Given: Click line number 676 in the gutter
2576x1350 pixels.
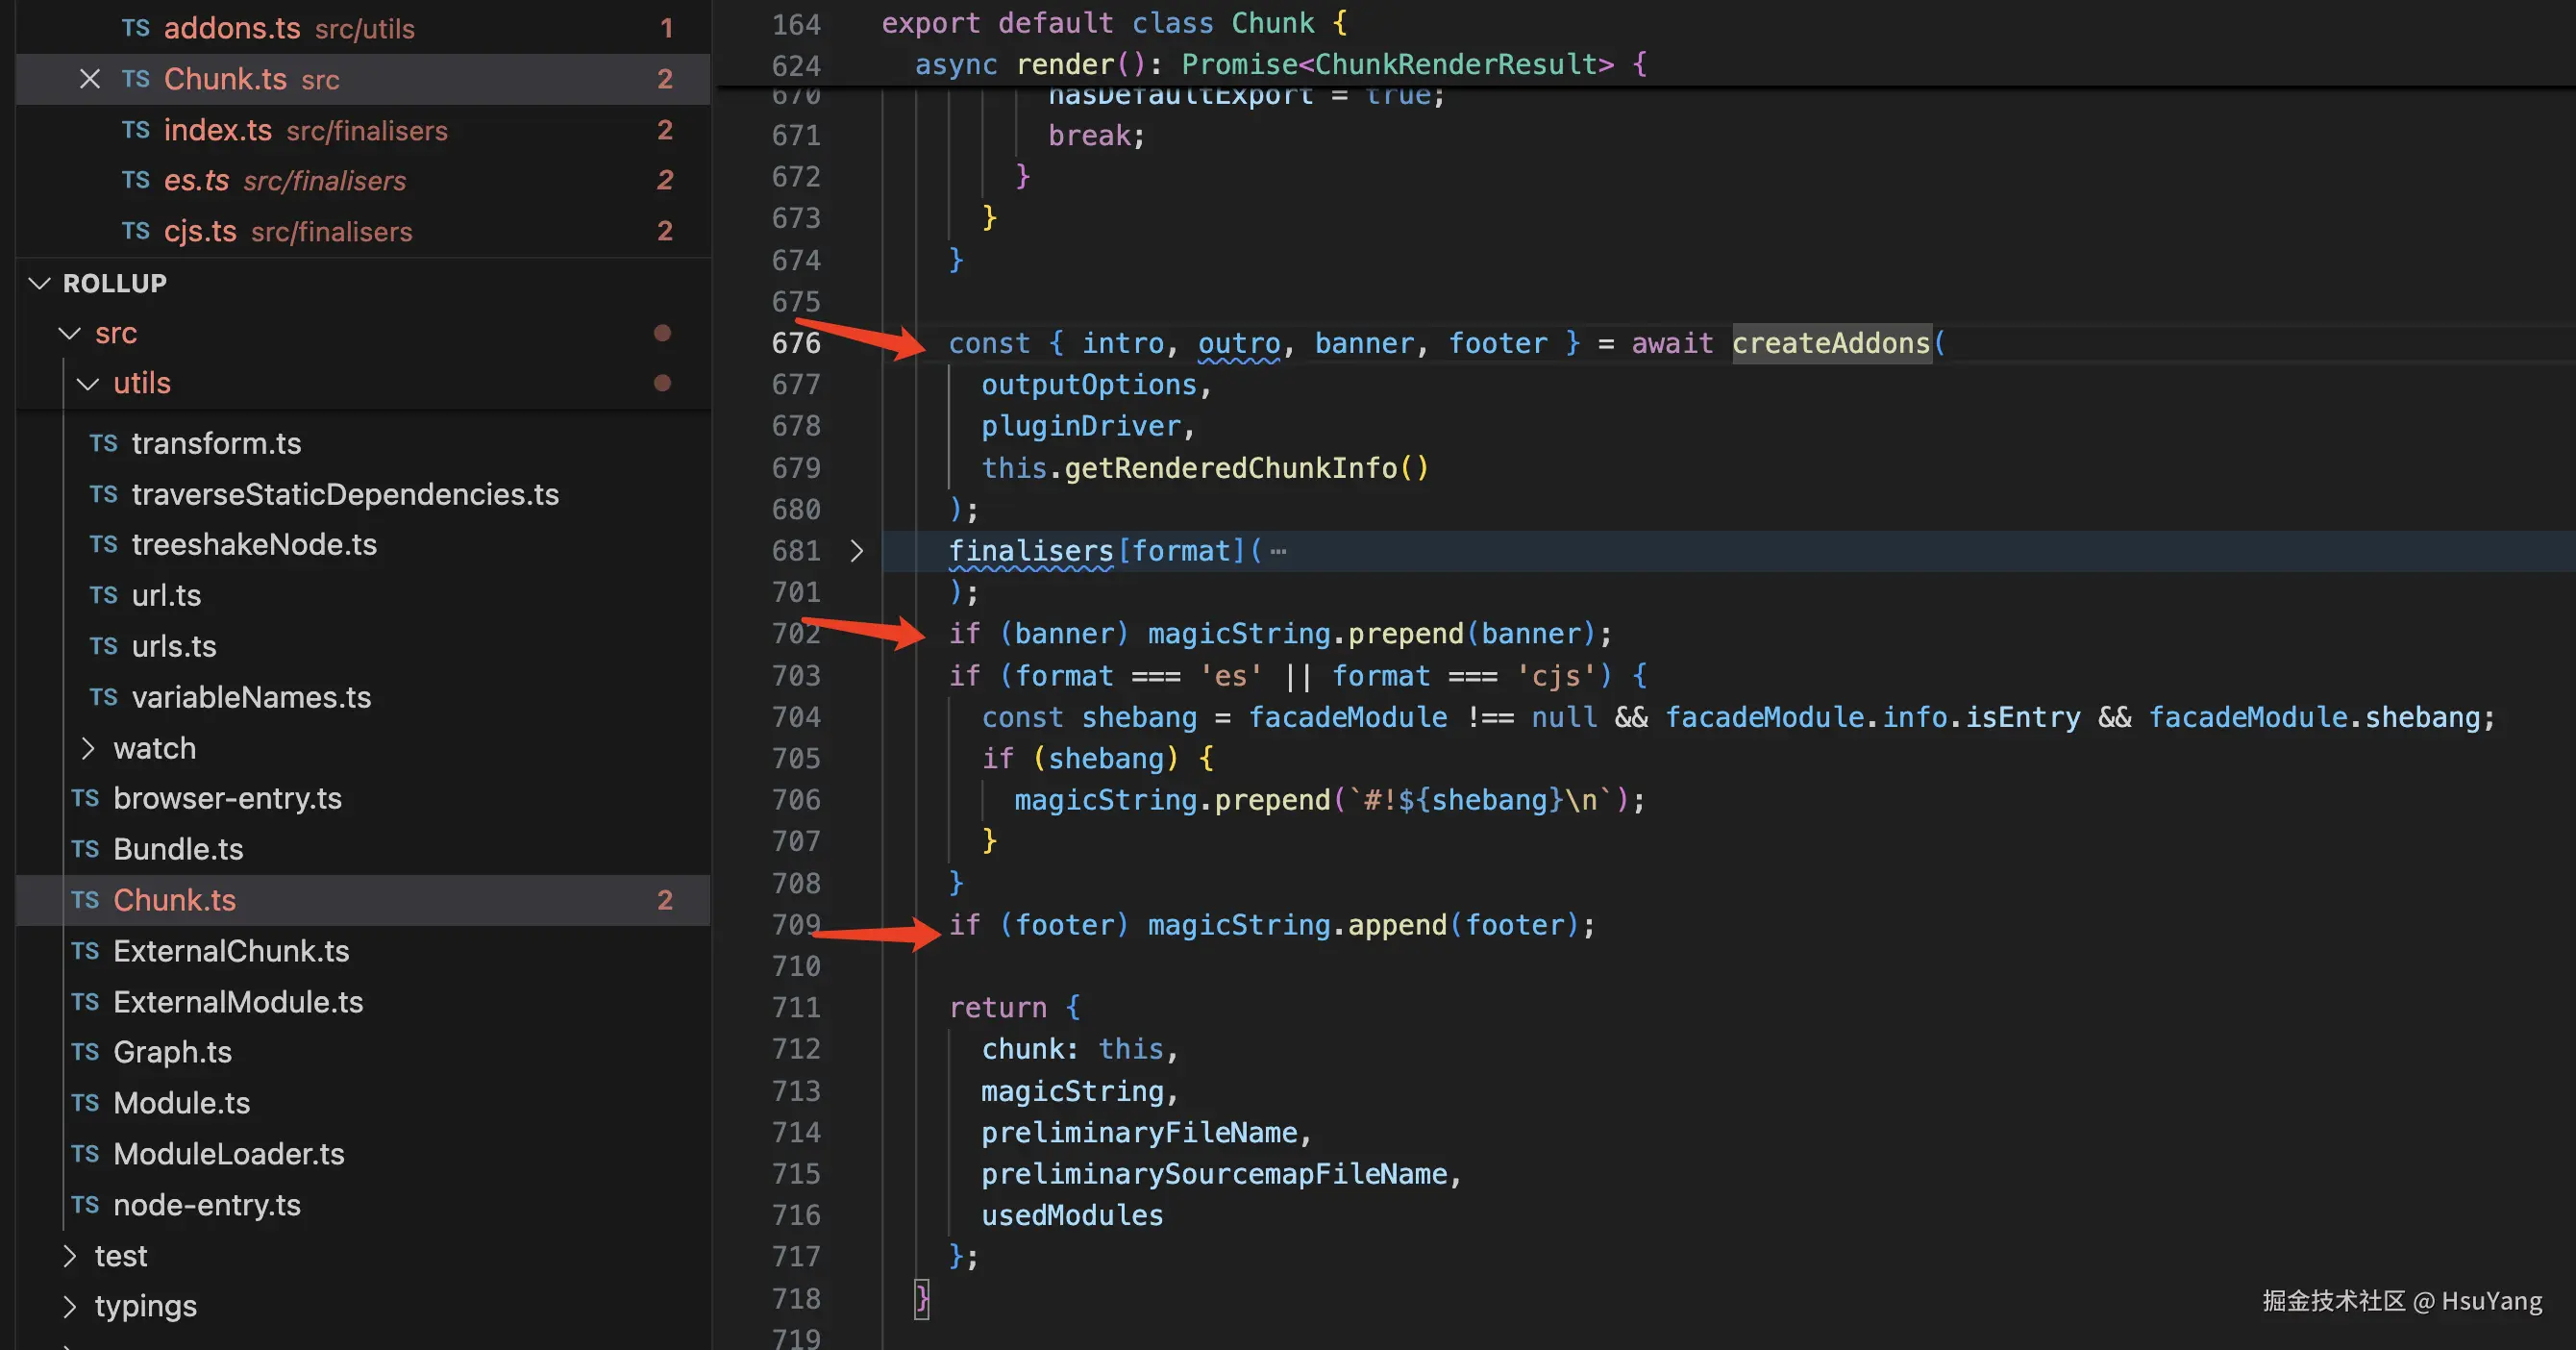Looking at the screenshot, I should click(x=796, y=343).
